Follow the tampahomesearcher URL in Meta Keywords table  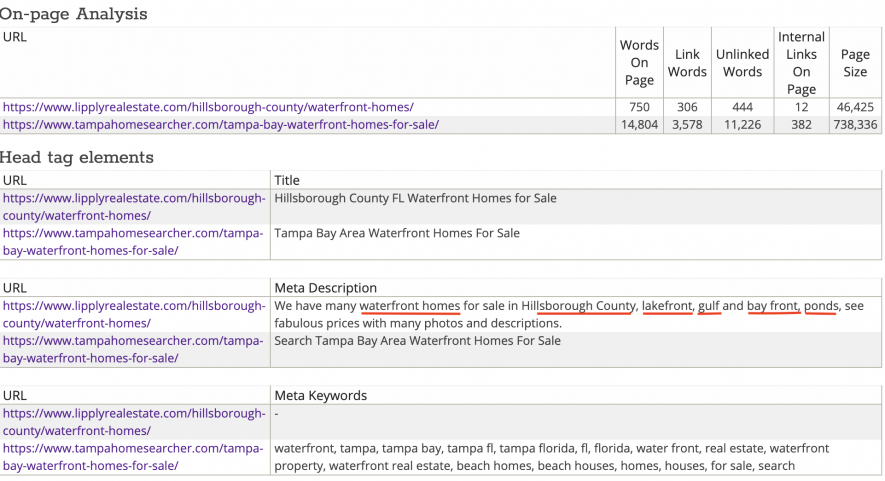(133, 457)
